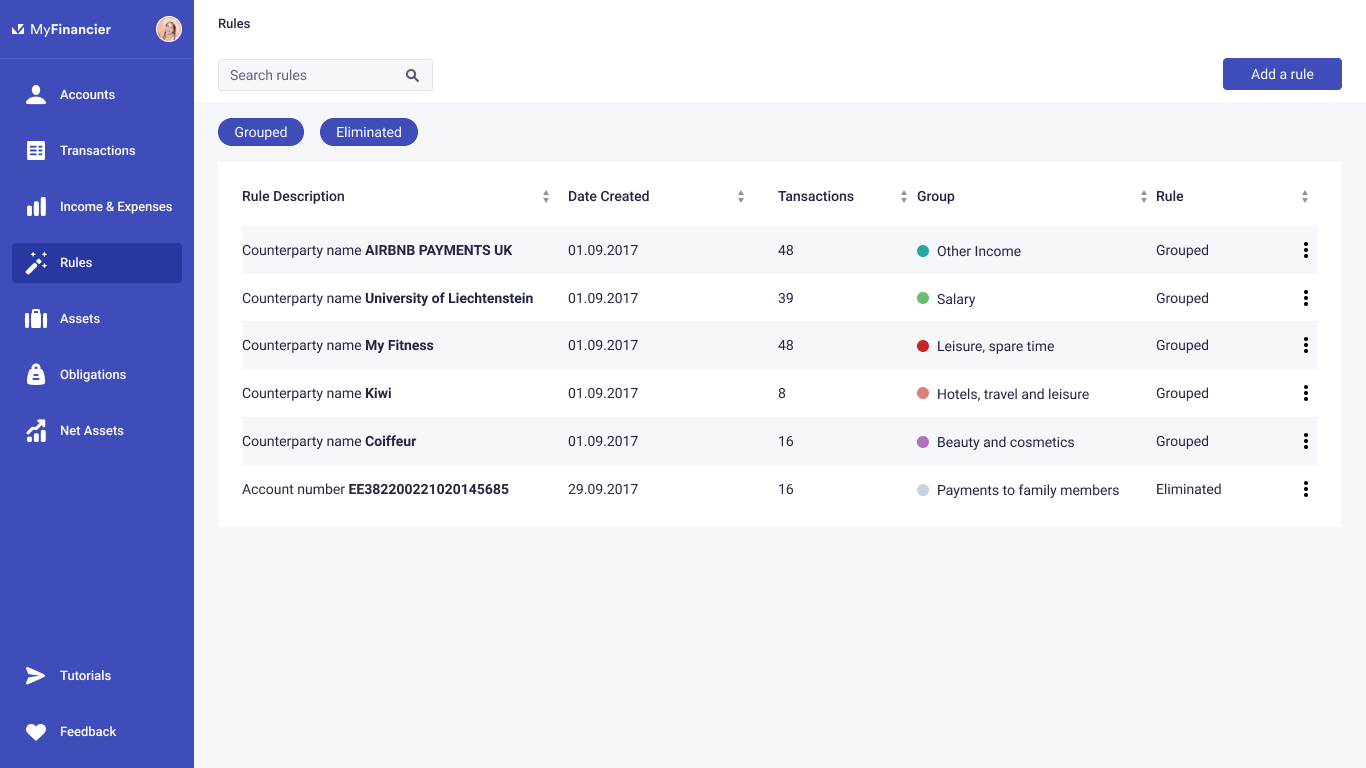Click the Accounts person icon in sidebar
The height and width of the screenshot is (768, 1366).
point(36,95)
